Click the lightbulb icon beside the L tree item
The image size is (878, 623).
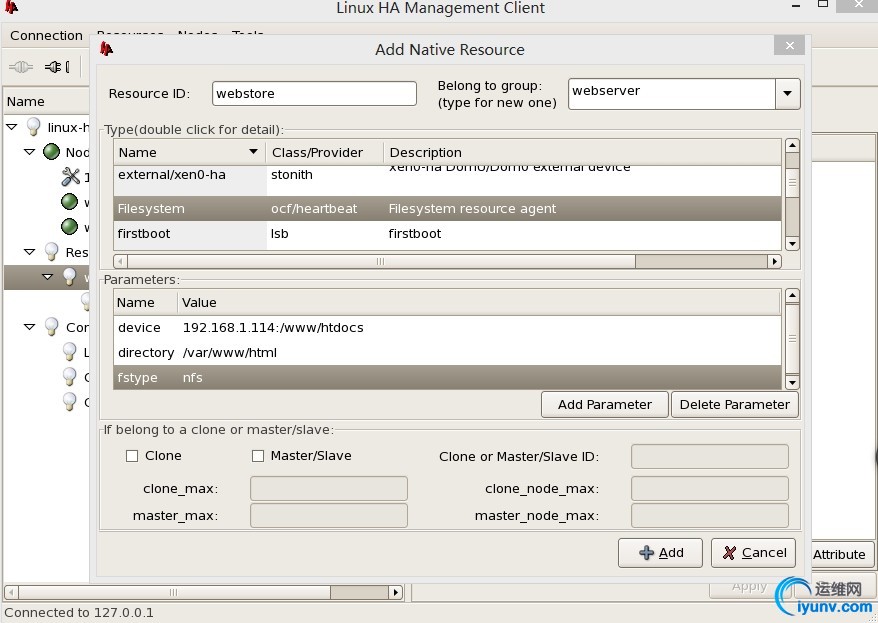[x=70, y=352]
